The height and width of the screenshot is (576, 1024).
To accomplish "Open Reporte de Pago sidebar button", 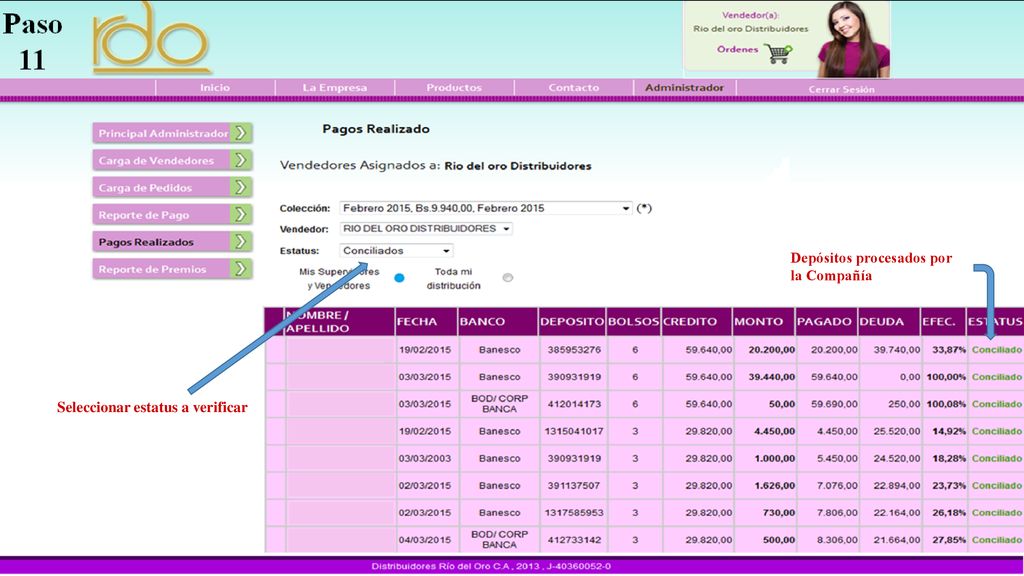I will click(x=172, y=215).
